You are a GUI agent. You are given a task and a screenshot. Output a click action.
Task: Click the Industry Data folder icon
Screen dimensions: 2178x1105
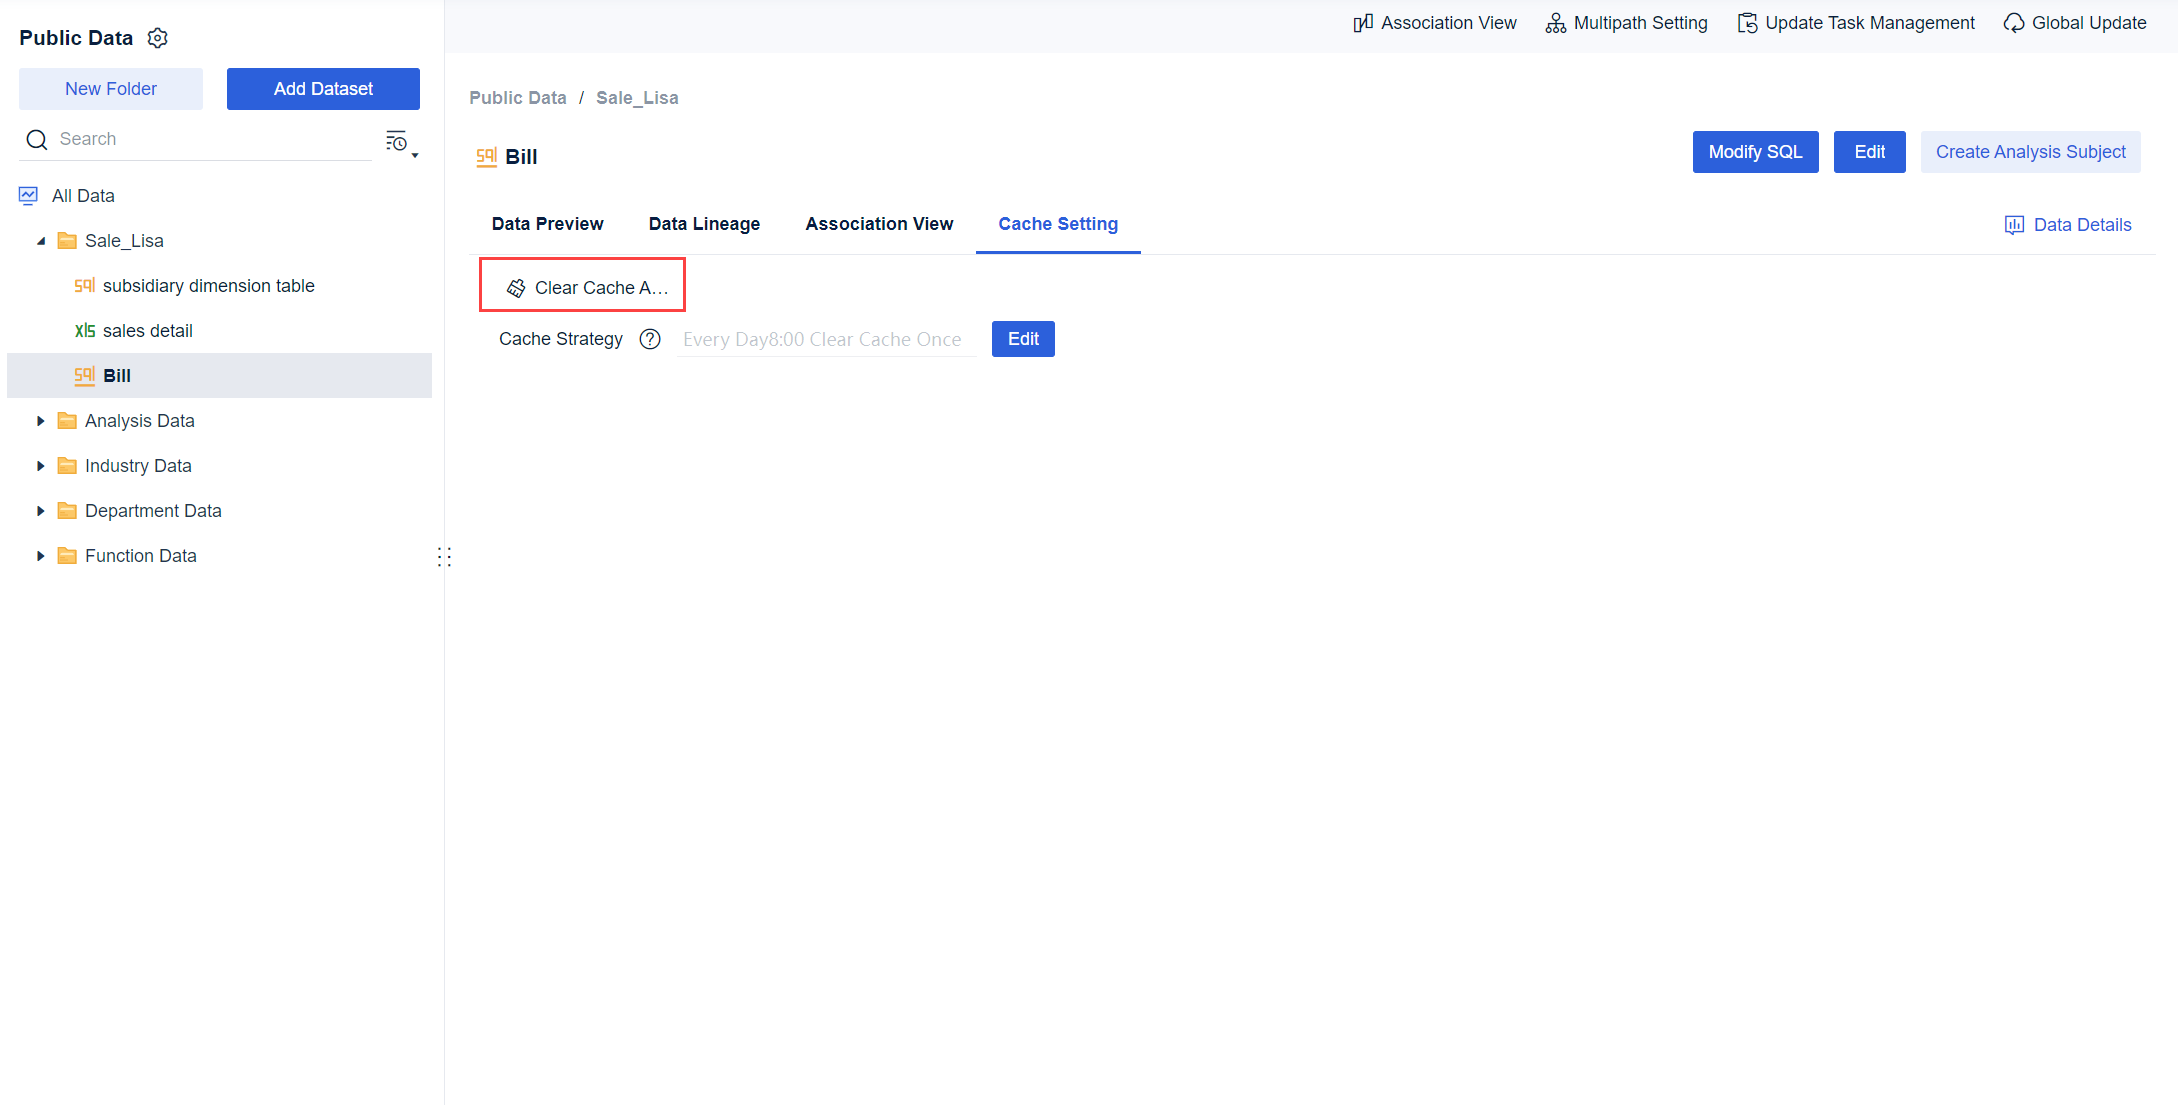click(x=67, y=466)
